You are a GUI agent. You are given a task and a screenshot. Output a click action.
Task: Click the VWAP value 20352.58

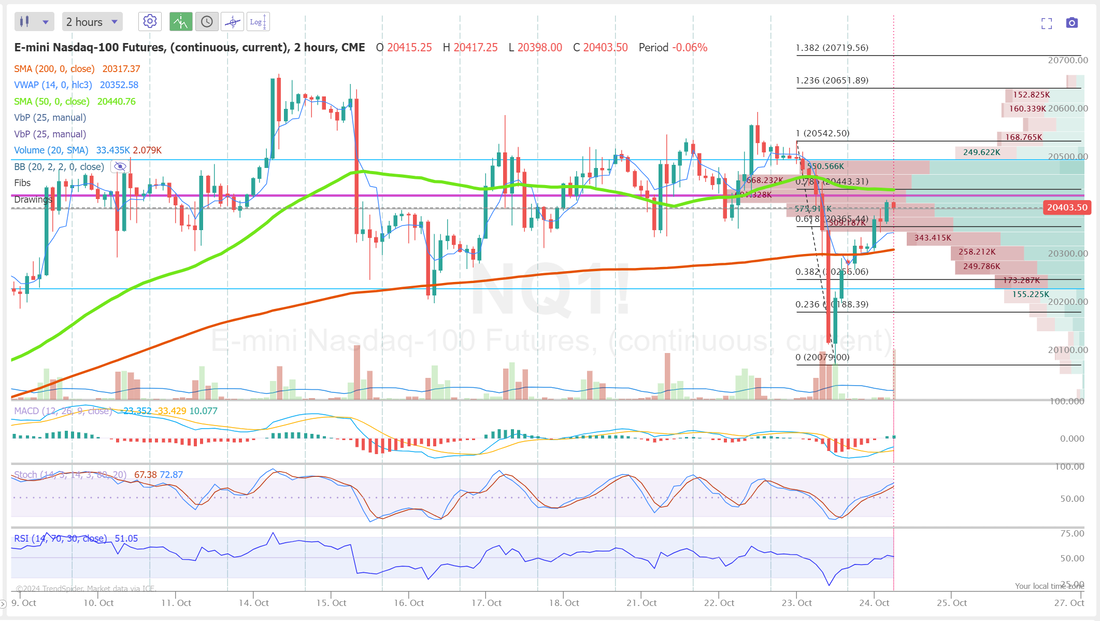[119, 85]
